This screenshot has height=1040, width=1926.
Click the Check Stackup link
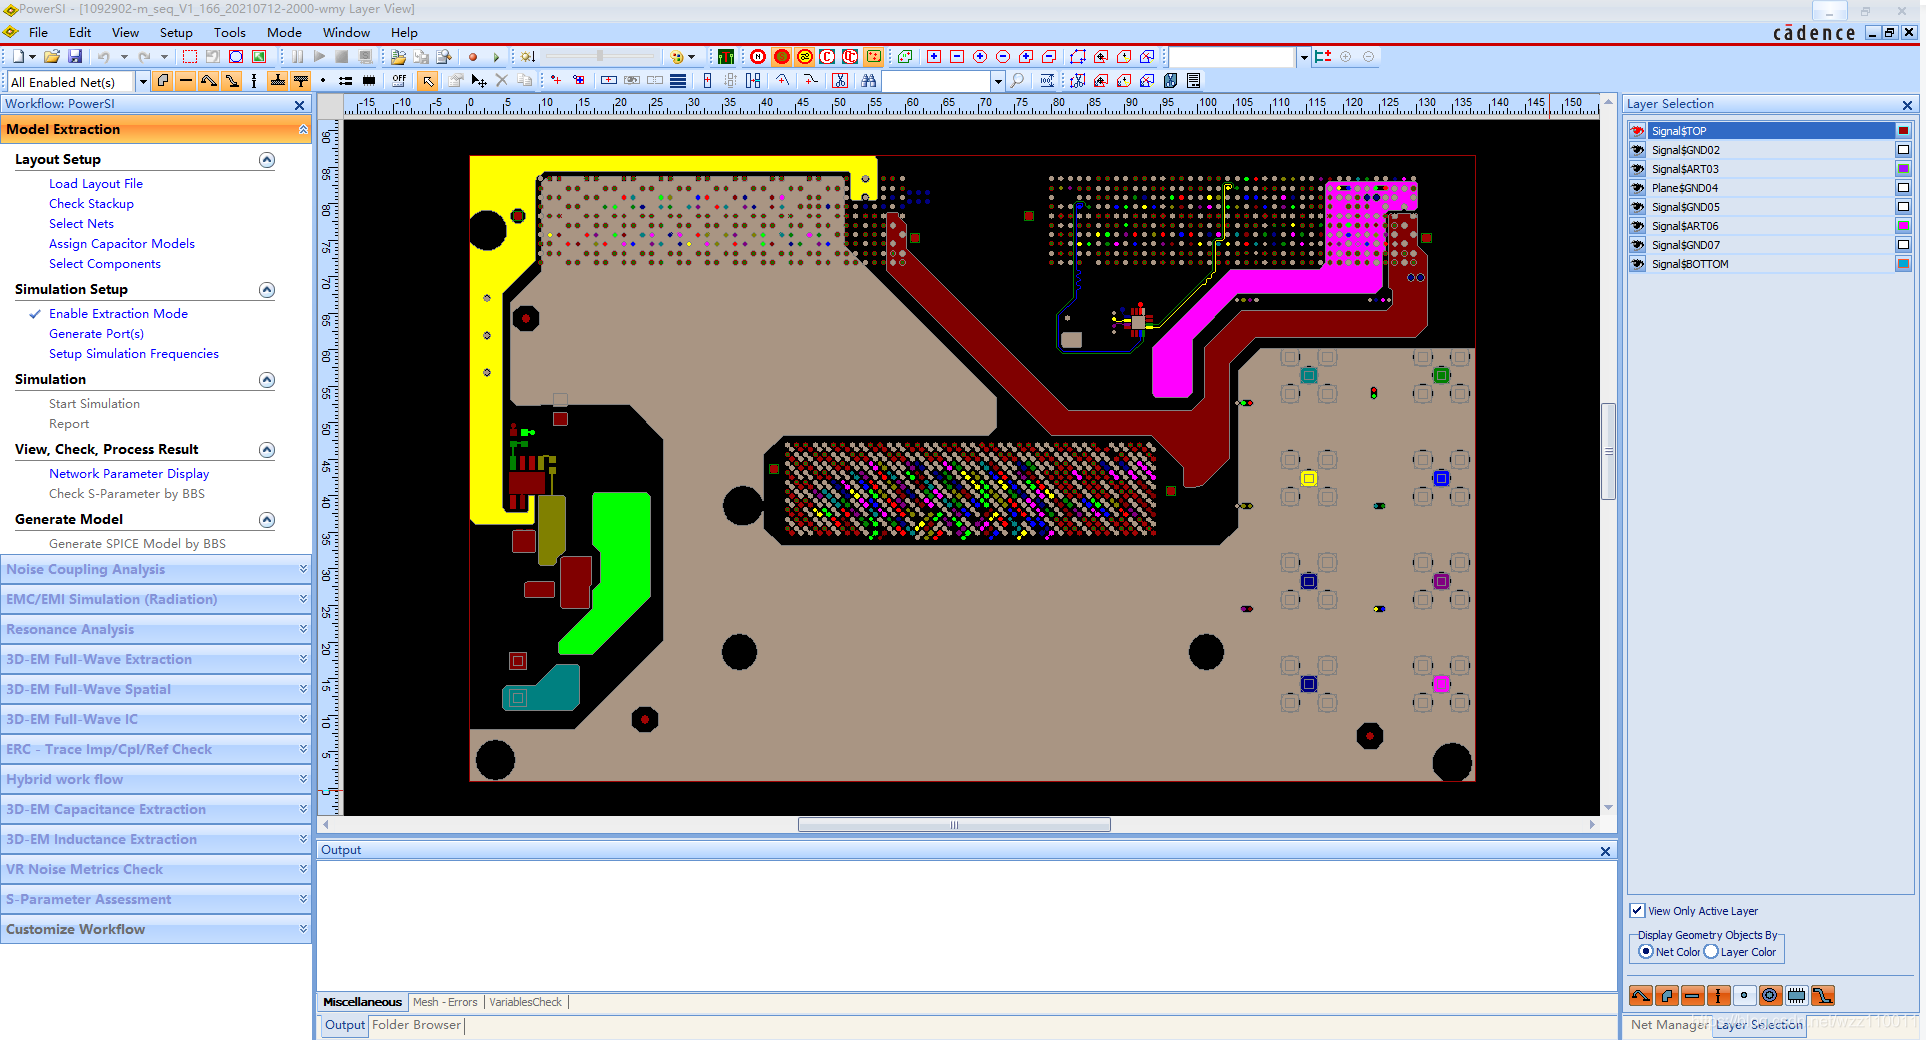(91, 204)
